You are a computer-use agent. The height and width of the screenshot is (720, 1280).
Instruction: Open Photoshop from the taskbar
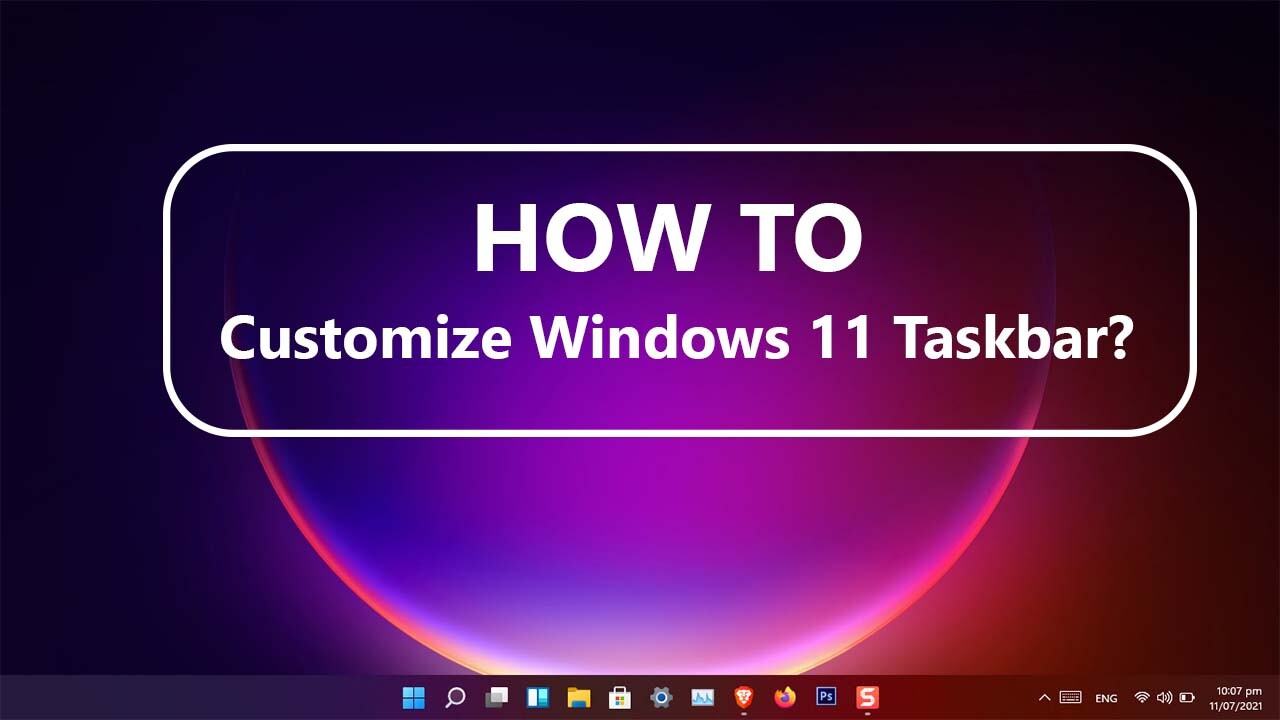click(x=826, y=697)
